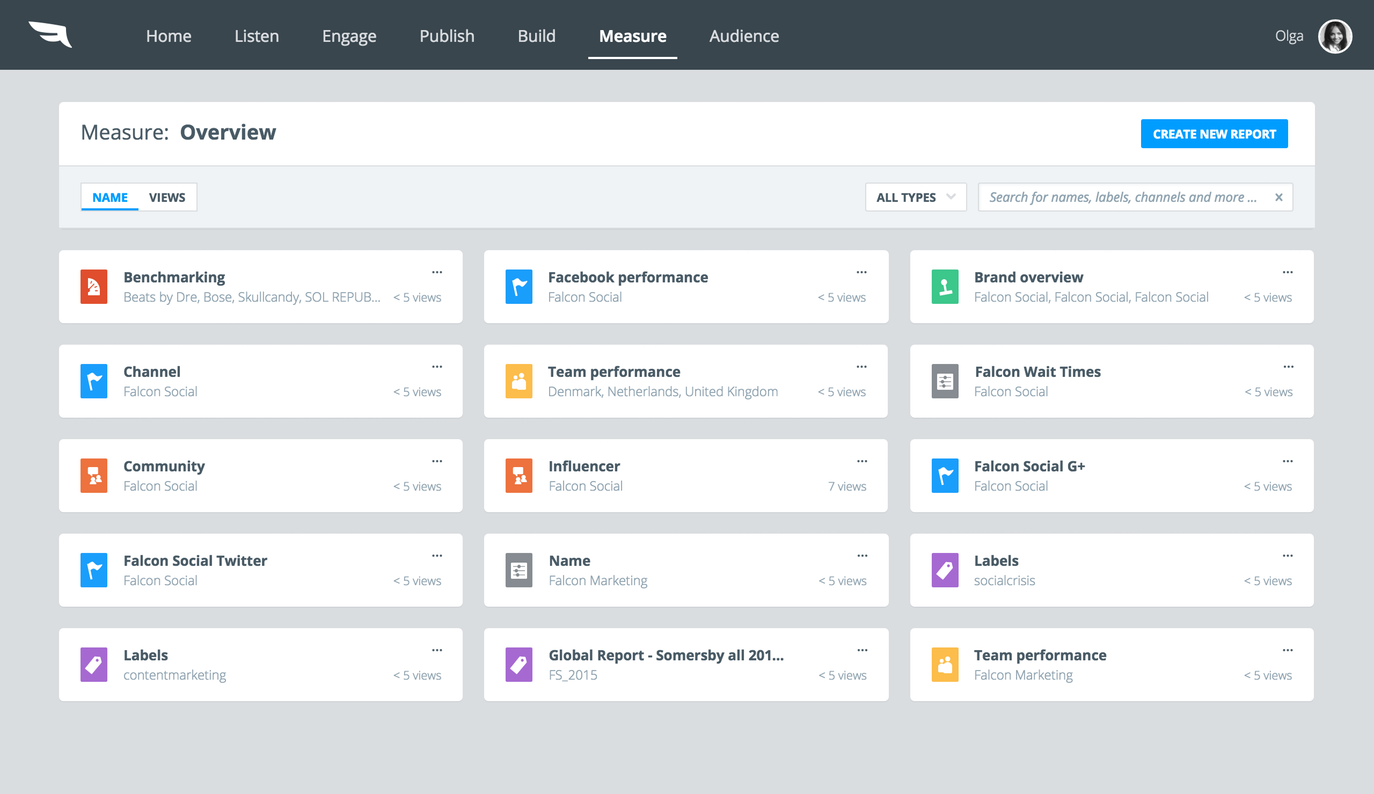Click the 'socialcrisis' label text
Screen dimensions: 1374x794
[1005, 581]
